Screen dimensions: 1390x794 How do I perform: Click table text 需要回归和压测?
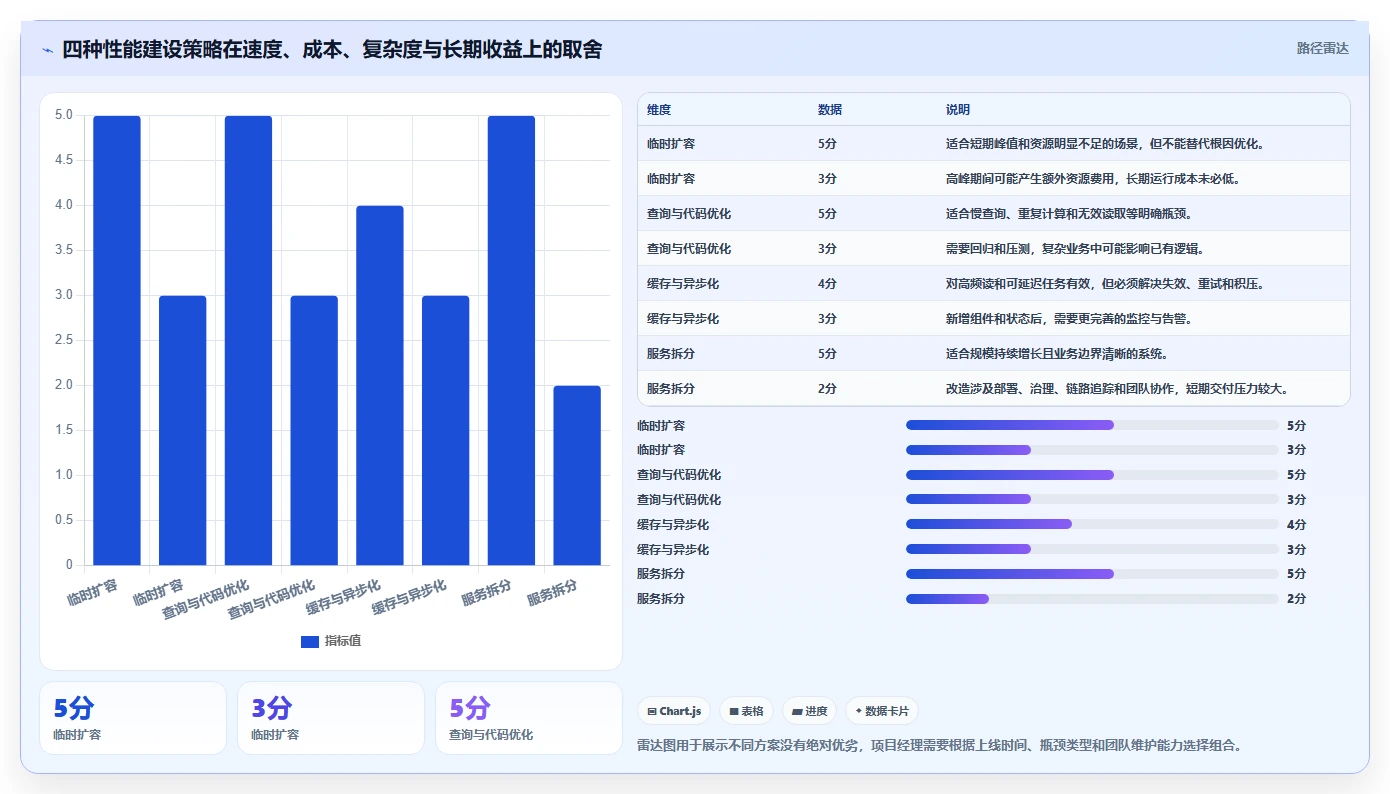click(990, 249)
